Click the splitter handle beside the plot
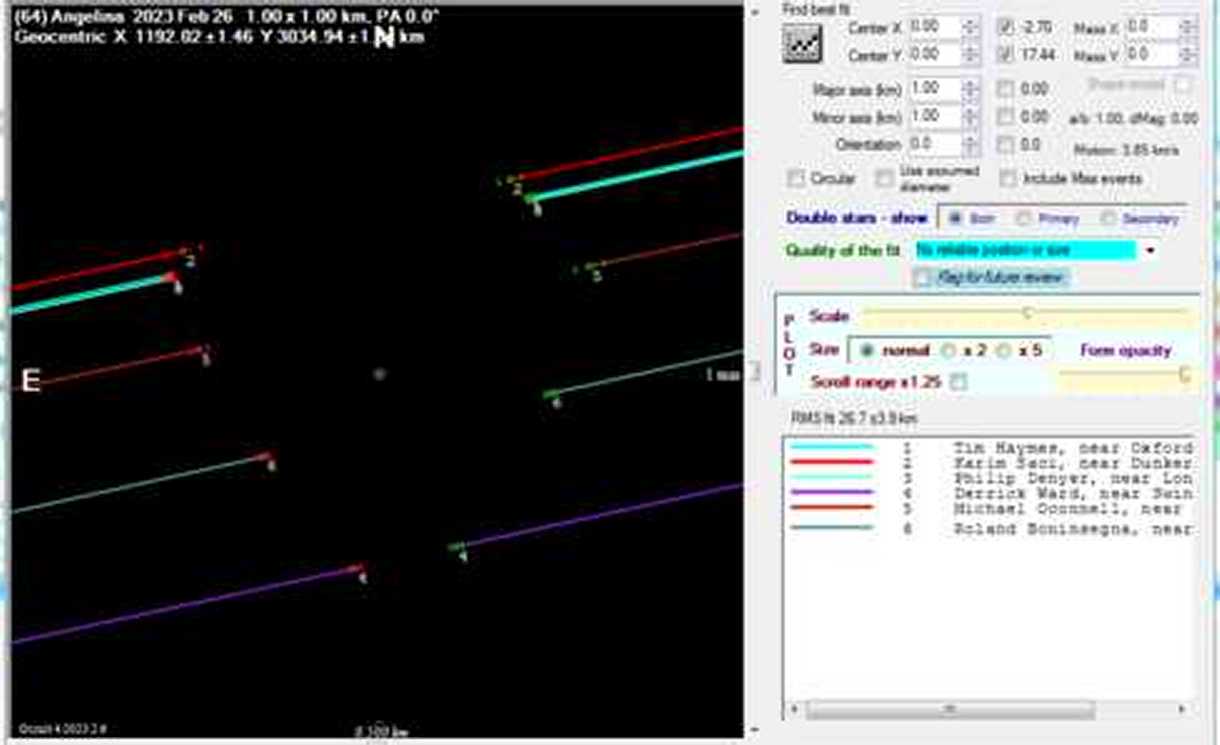This screenshot has width=1220, height=745. point(756,372)
